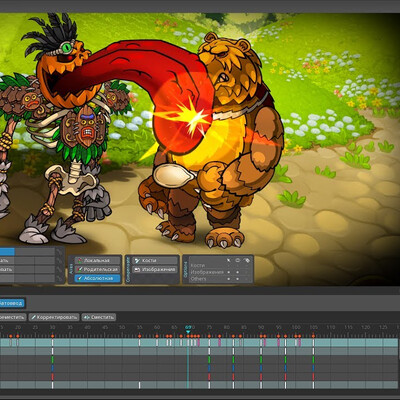Click the image icon on Изображения button
The height and width of the screenshot is (400, 400).
137,269
